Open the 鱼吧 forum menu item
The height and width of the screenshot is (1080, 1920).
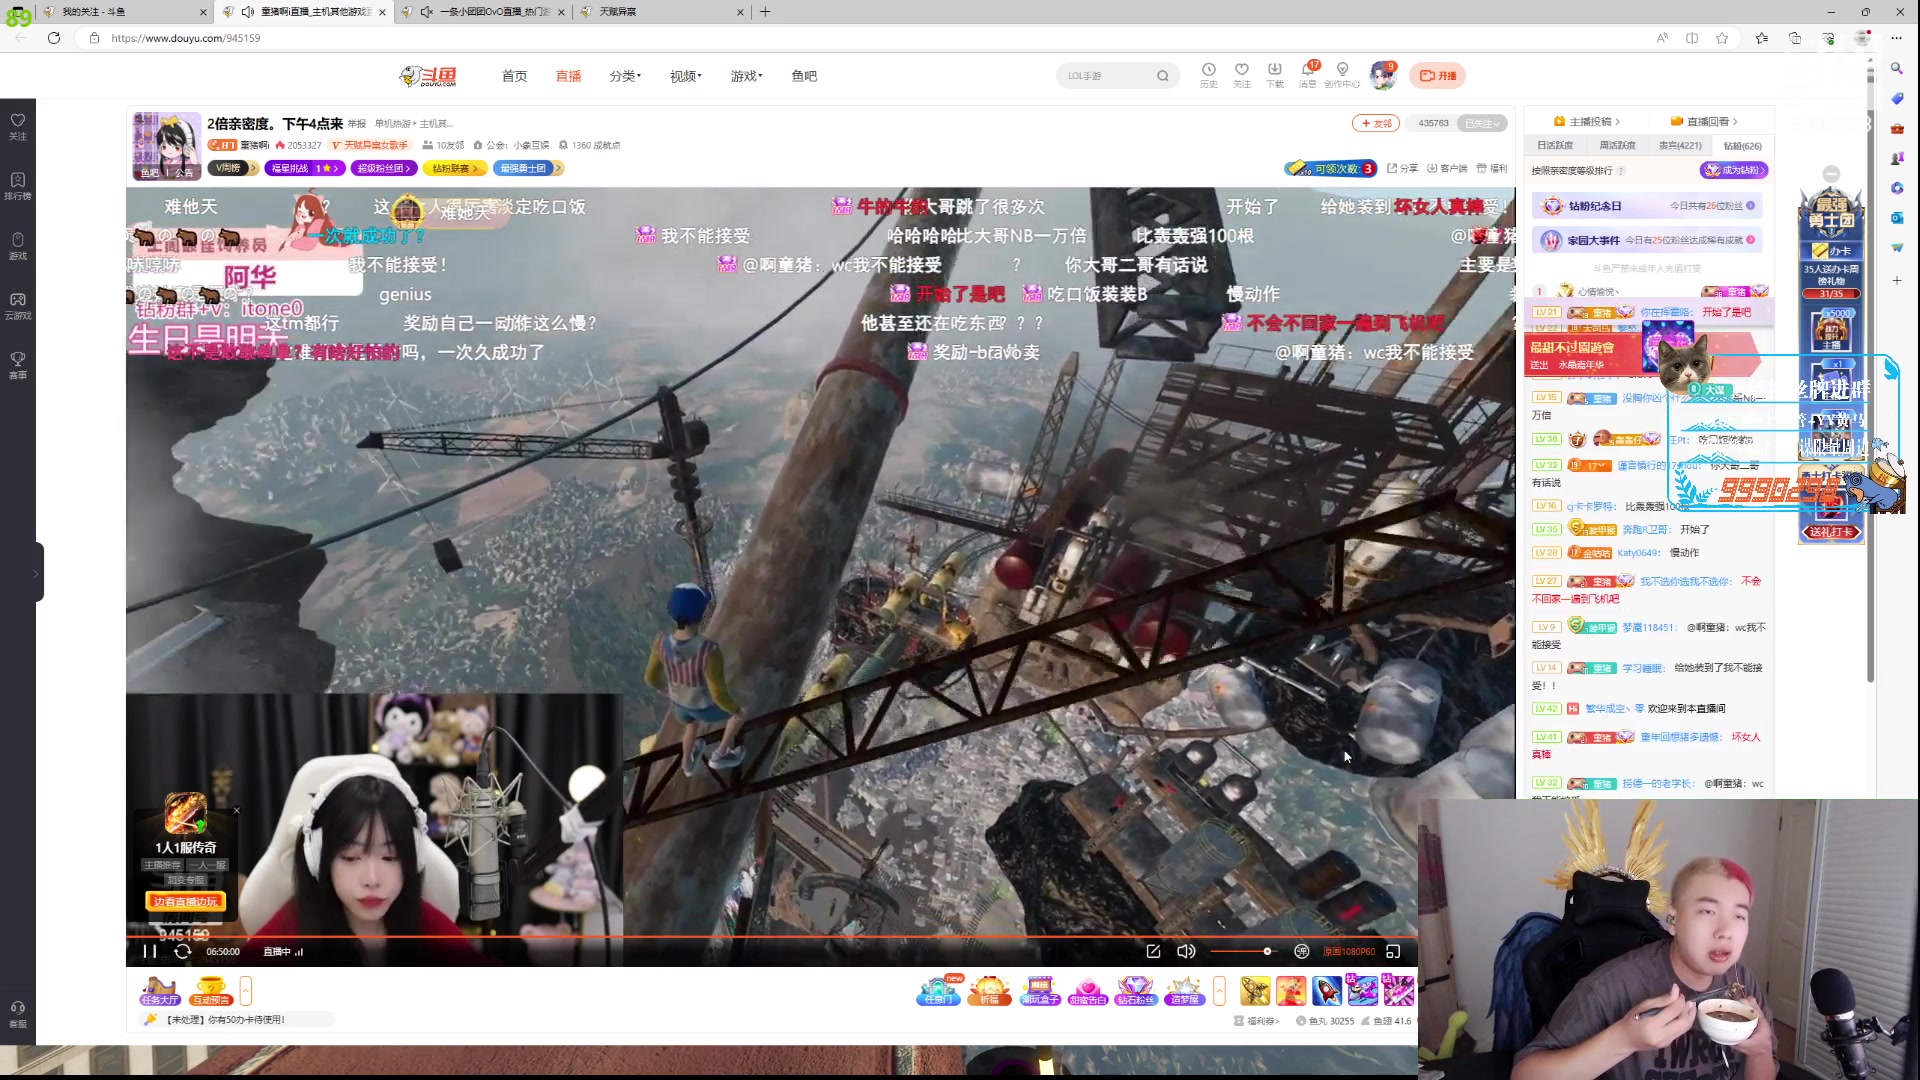[804, 76]
